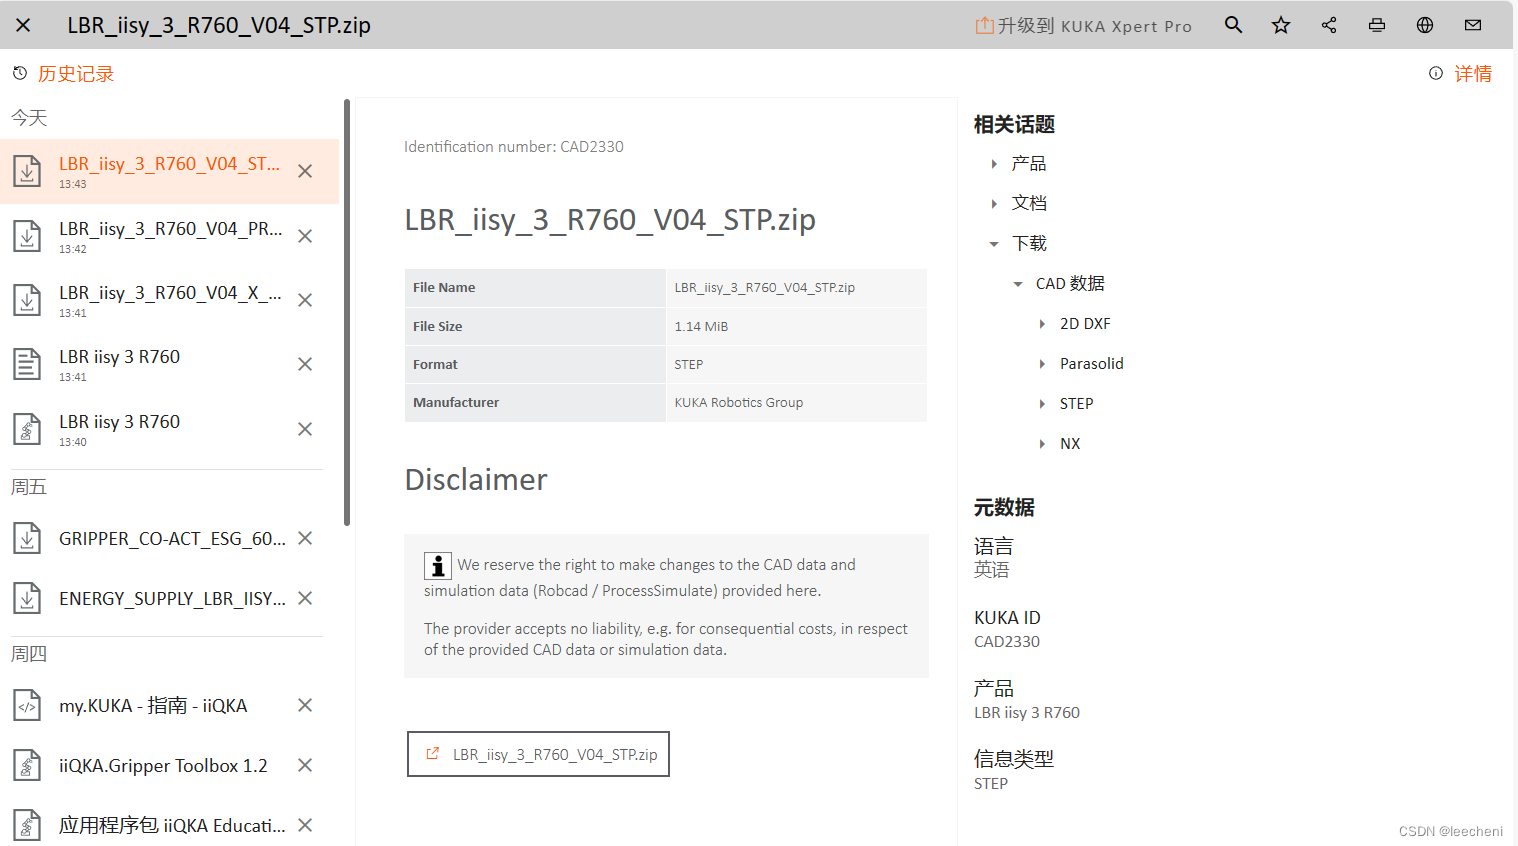
Task: Click download icon beside X_ history entry
Action: click(27, 300)
